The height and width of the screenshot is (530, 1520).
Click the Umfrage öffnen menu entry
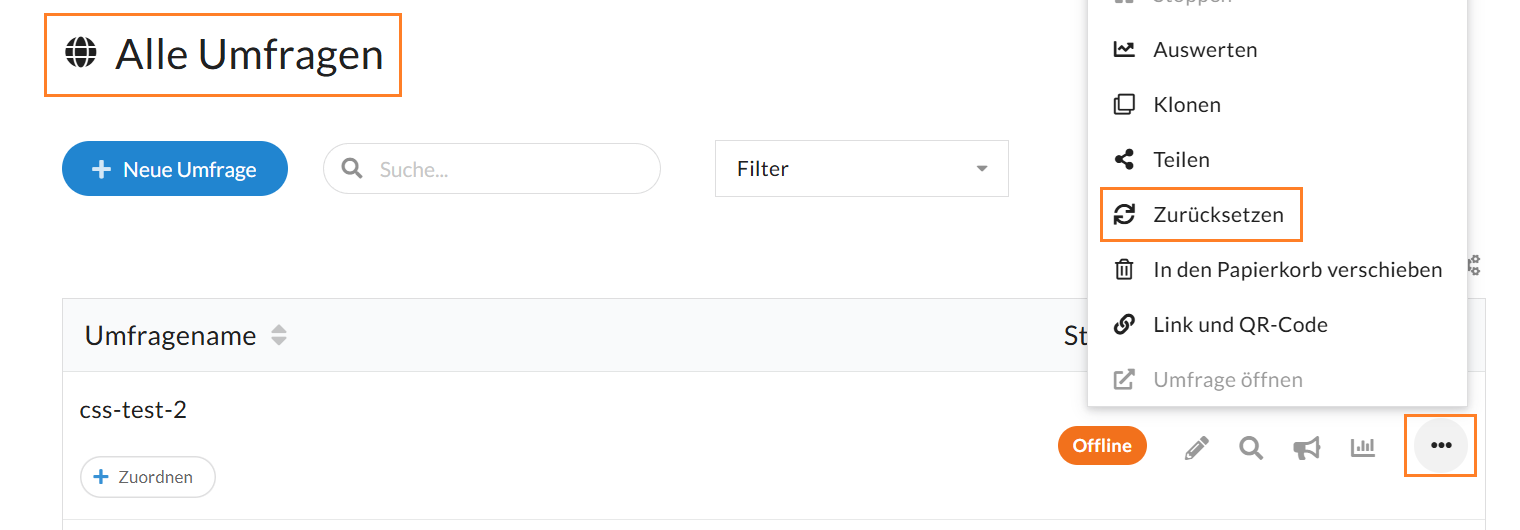[1227, 379]
